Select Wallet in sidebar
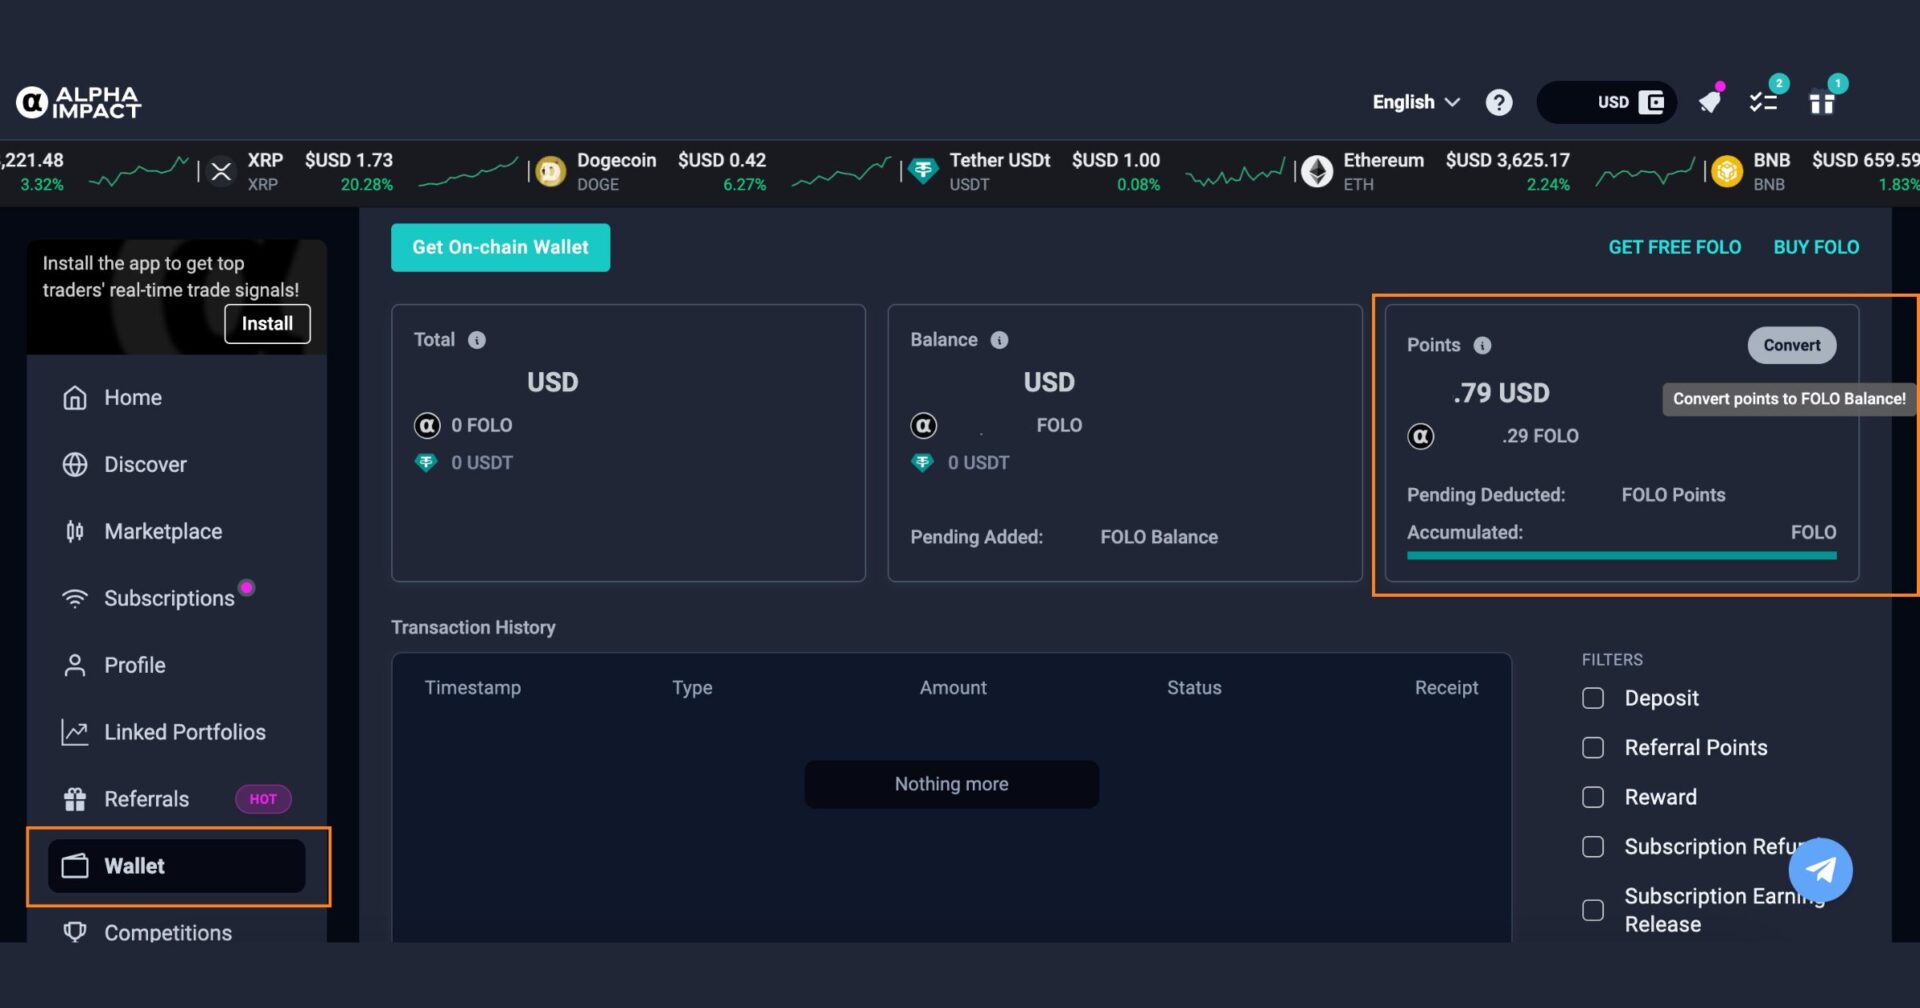The height and width of the screenshot is (1008, 1920). [x=177, y=866]
